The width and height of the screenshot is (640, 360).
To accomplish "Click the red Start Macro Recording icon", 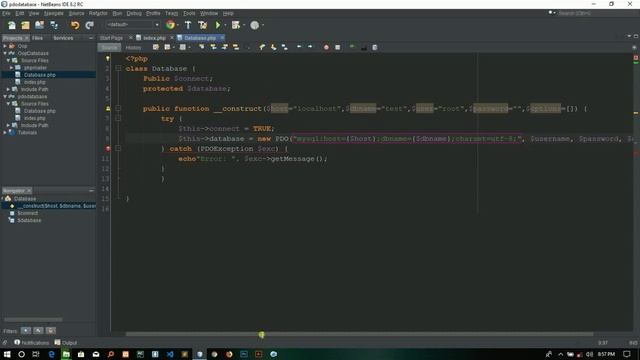I will pyautogui.click(x=326, y=47).
